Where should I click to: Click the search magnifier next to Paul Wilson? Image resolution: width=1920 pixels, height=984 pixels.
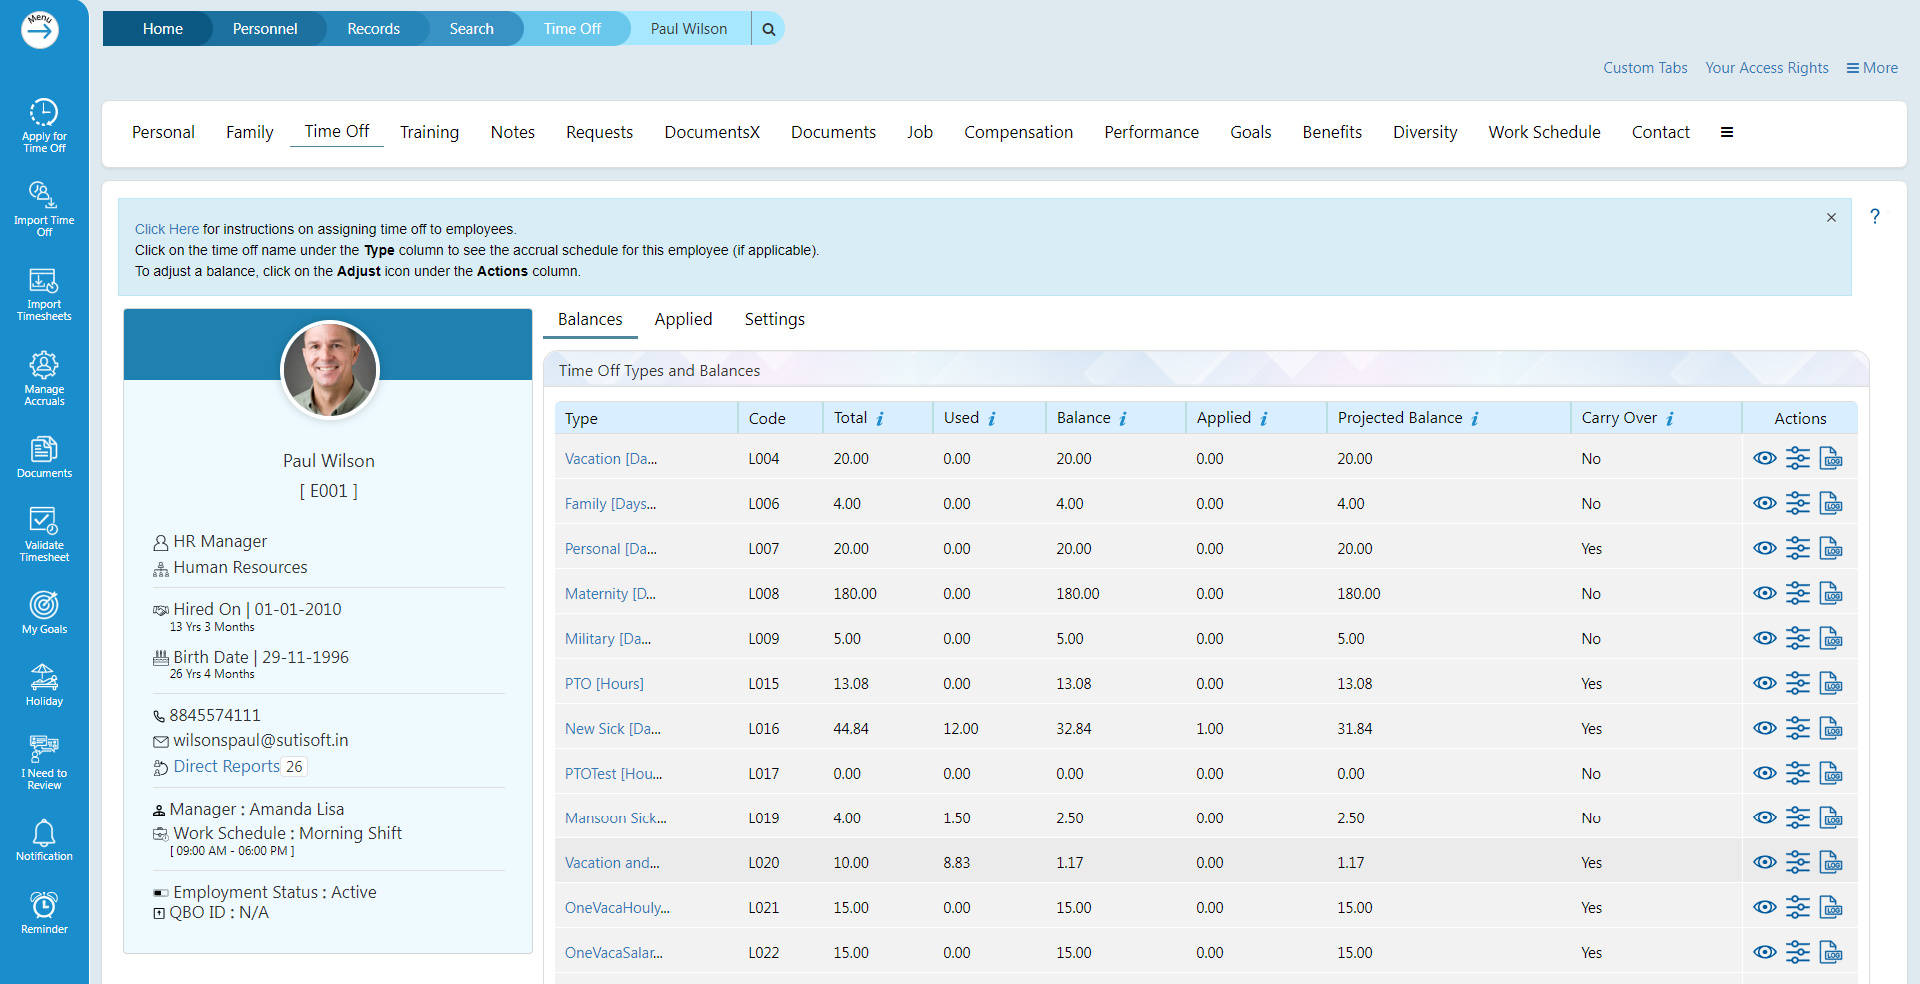tap(768, 29)
